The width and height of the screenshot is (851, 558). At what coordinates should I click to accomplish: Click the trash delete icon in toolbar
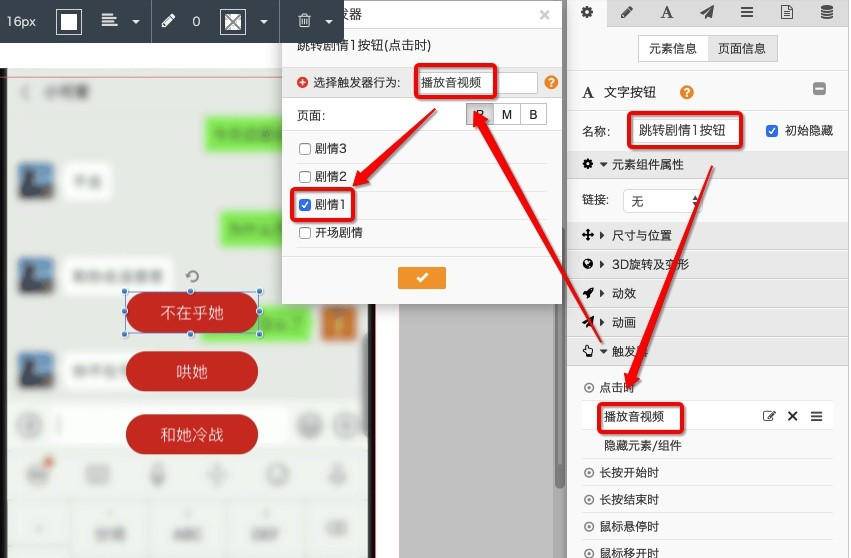(304, 21)
